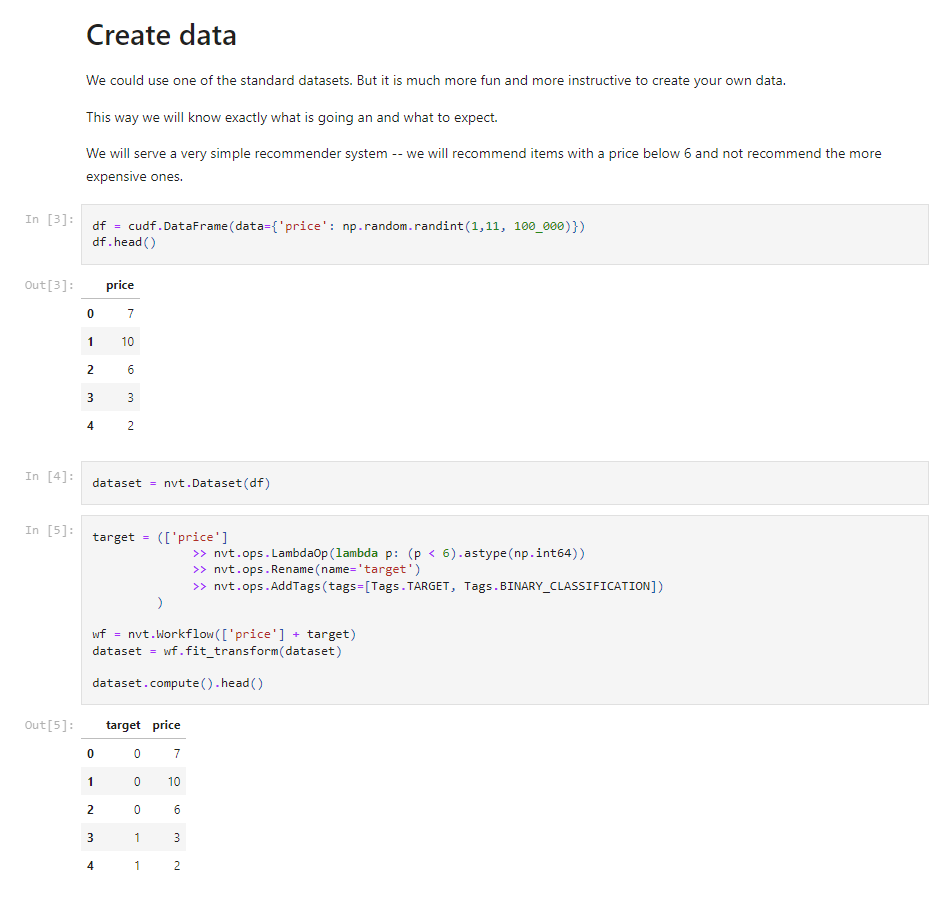Screen dimensions: 950x900
Task: Click price value 6 in Out[3] table
Action: pyautogui.click(x=130, y=370)
